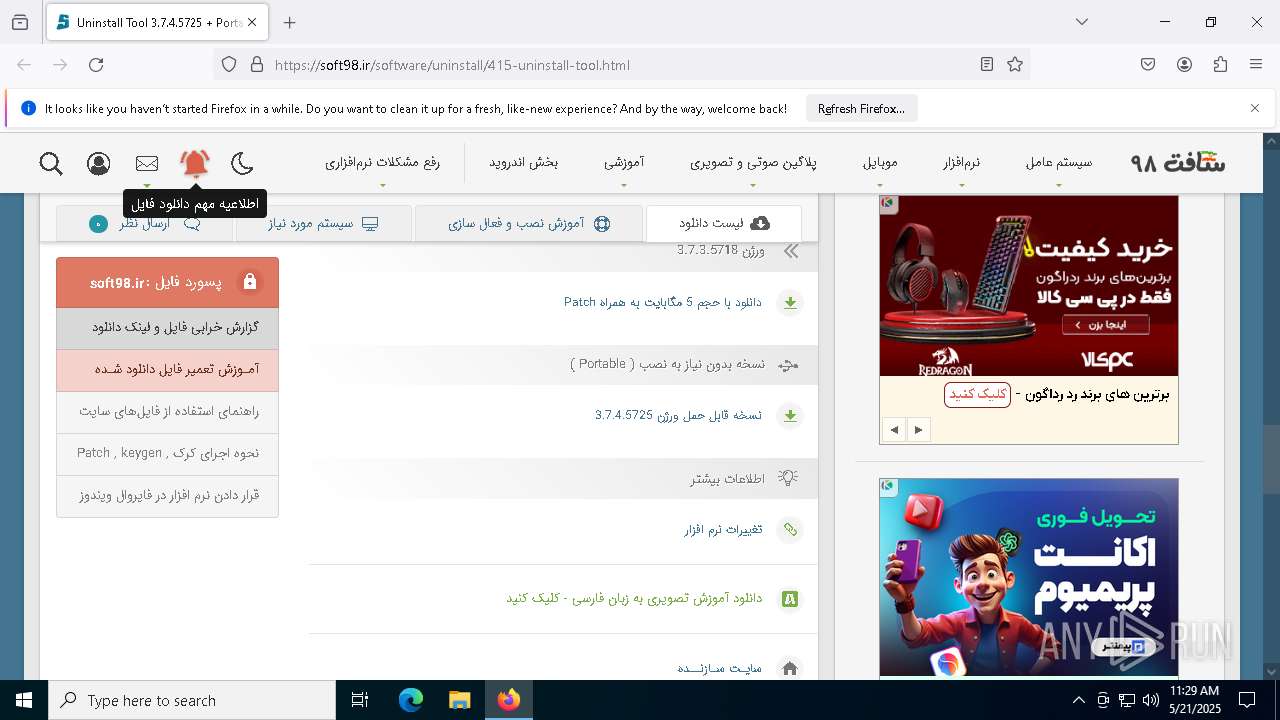Download the 5 MB version with Patch
This screenshot has height=720, width=1280.
[x=662, y=302]
